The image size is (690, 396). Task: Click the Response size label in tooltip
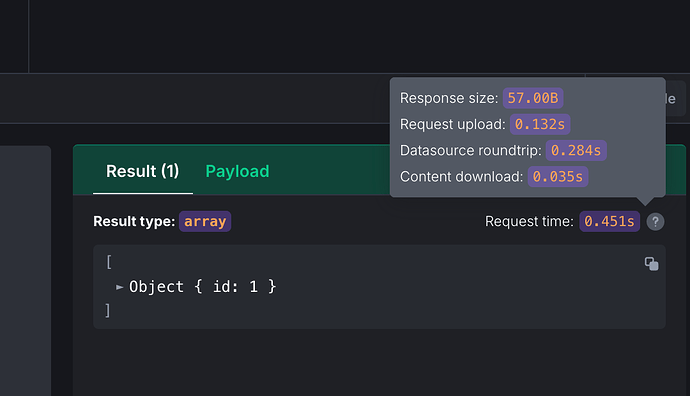[449, 98]
